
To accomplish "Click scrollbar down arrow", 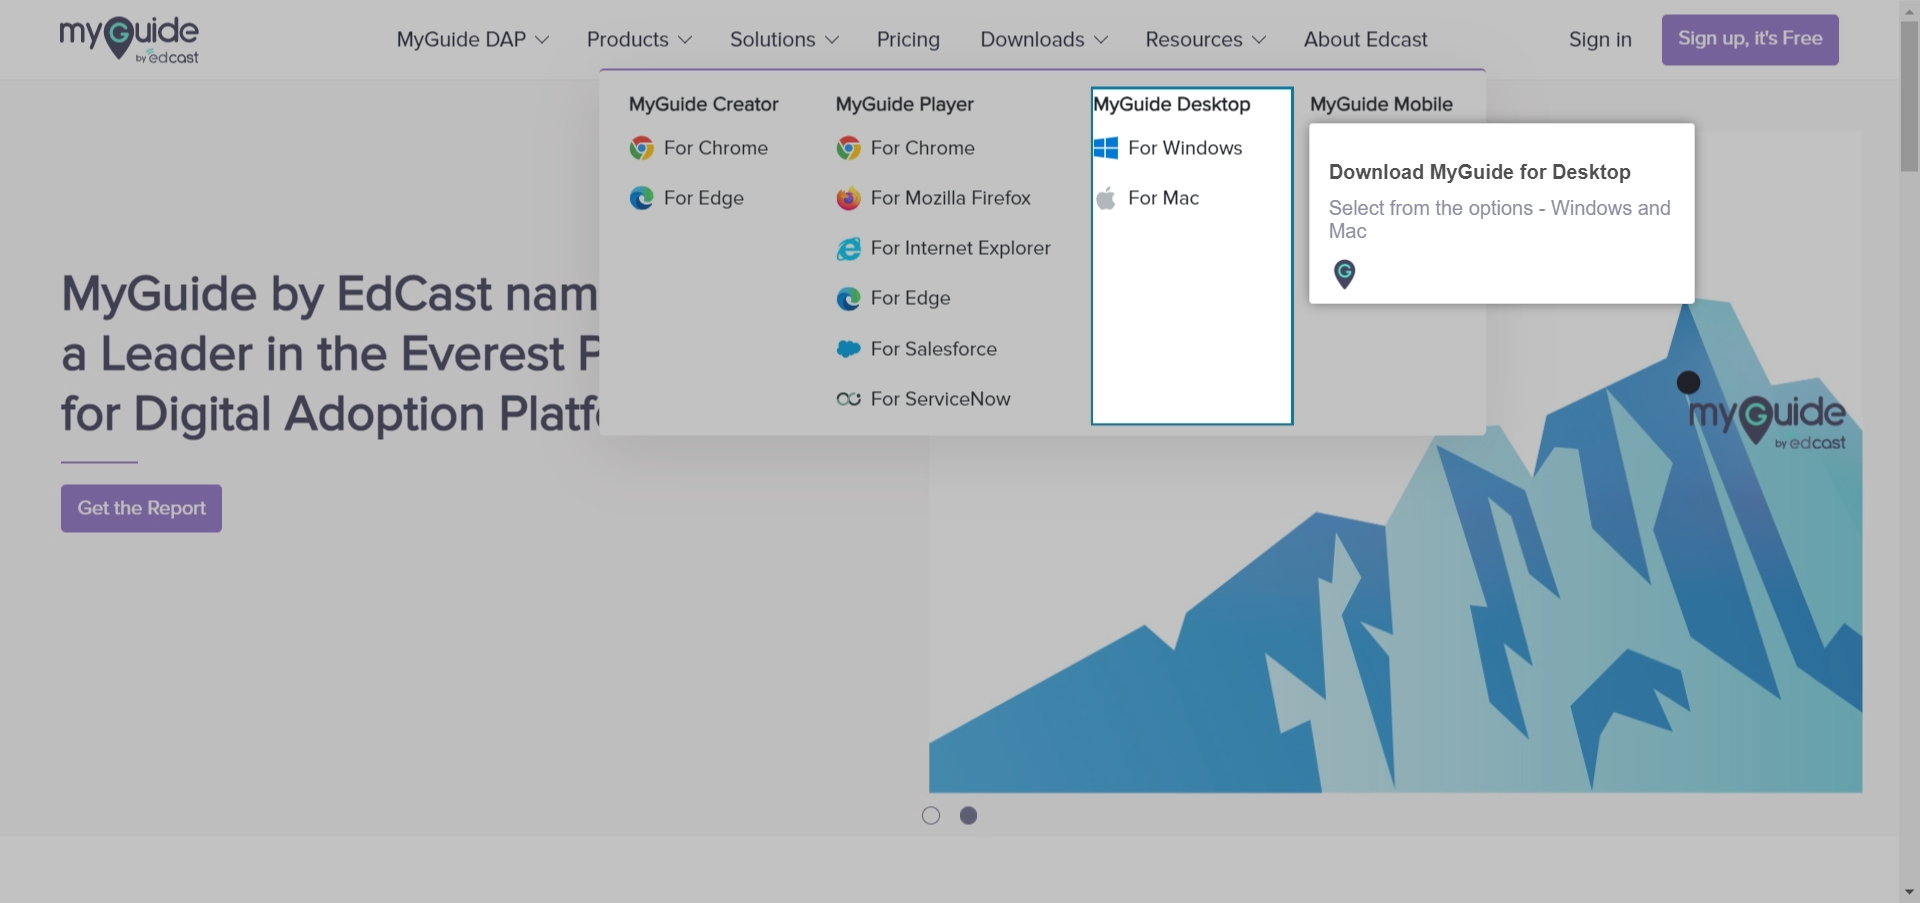I will 1909,892.
